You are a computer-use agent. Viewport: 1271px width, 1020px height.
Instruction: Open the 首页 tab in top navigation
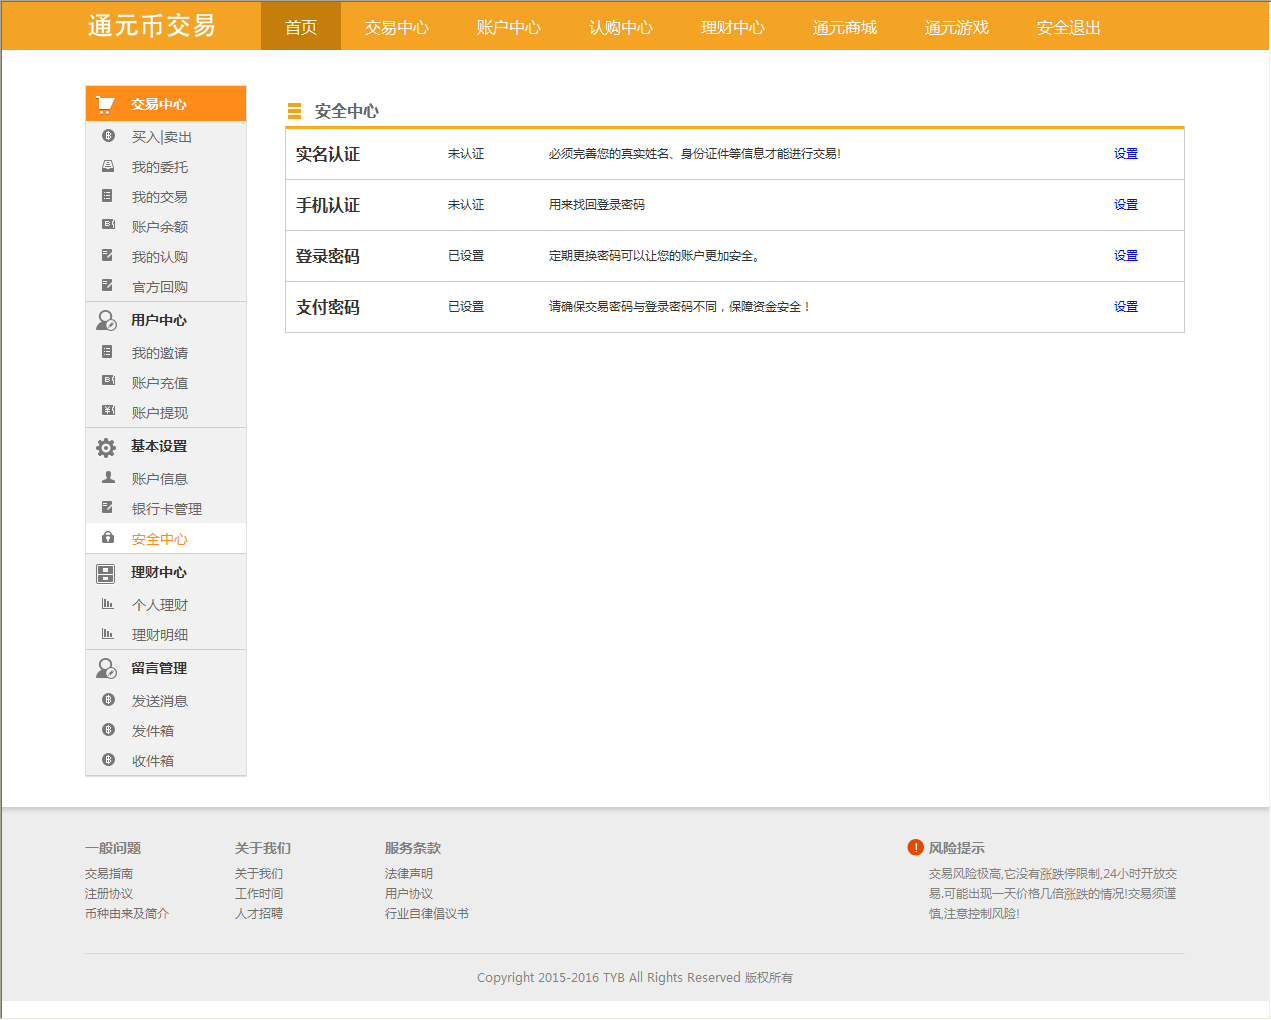pos(301,27)
